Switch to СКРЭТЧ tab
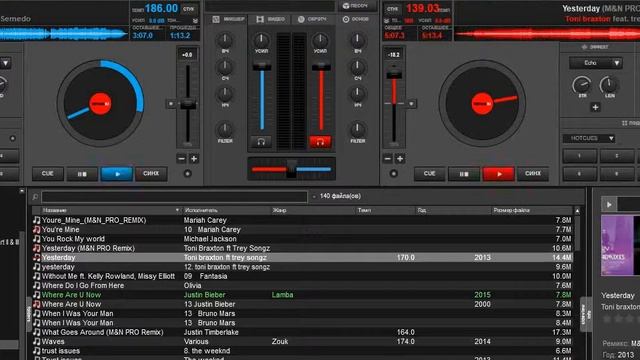The height and width of the screenshot is (360, 640). point(312,19)
